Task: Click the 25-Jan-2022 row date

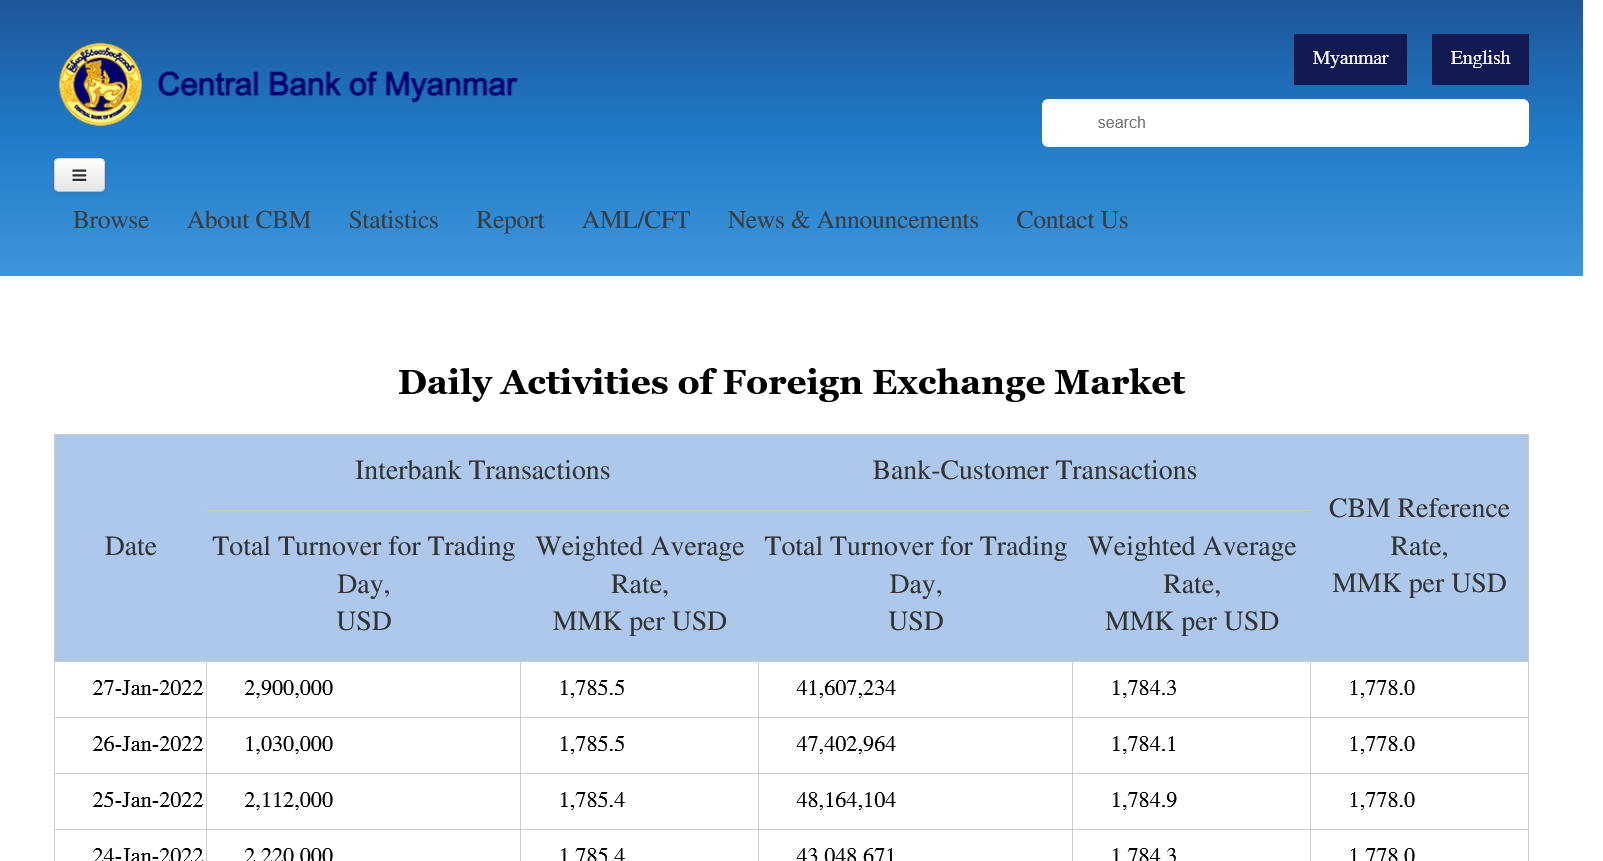Action: click(147, 800)
